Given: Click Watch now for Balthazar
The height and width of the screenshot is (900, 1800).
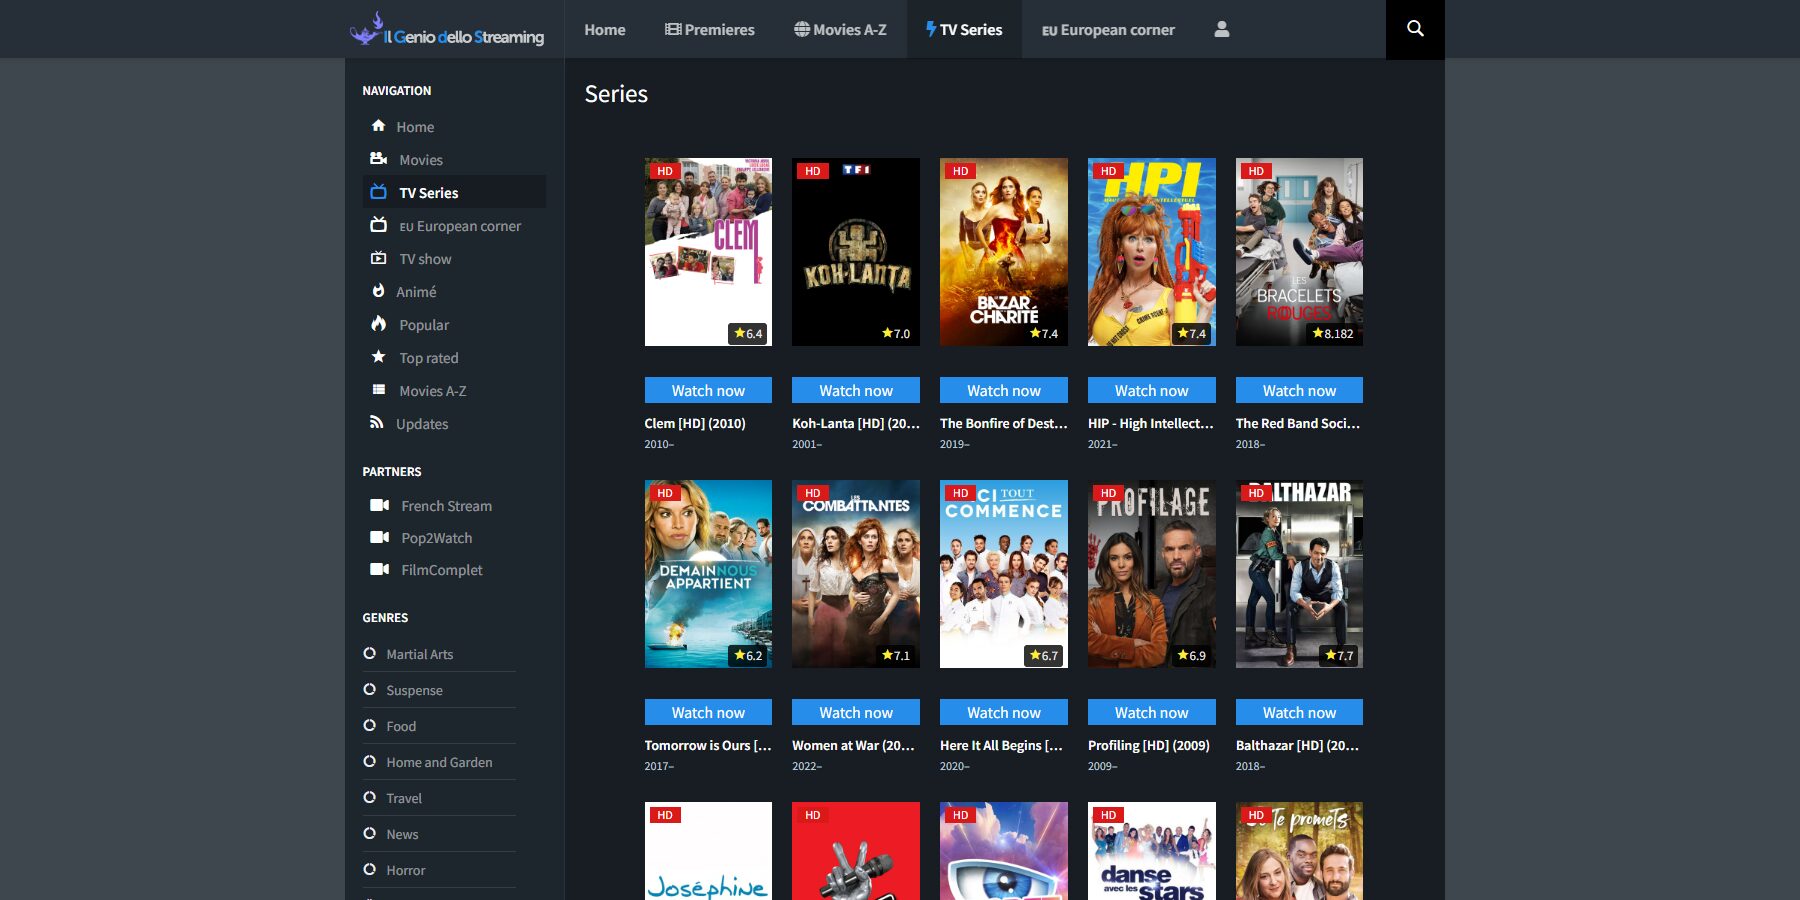Looking at the screenshot, I should (1299, 712).
